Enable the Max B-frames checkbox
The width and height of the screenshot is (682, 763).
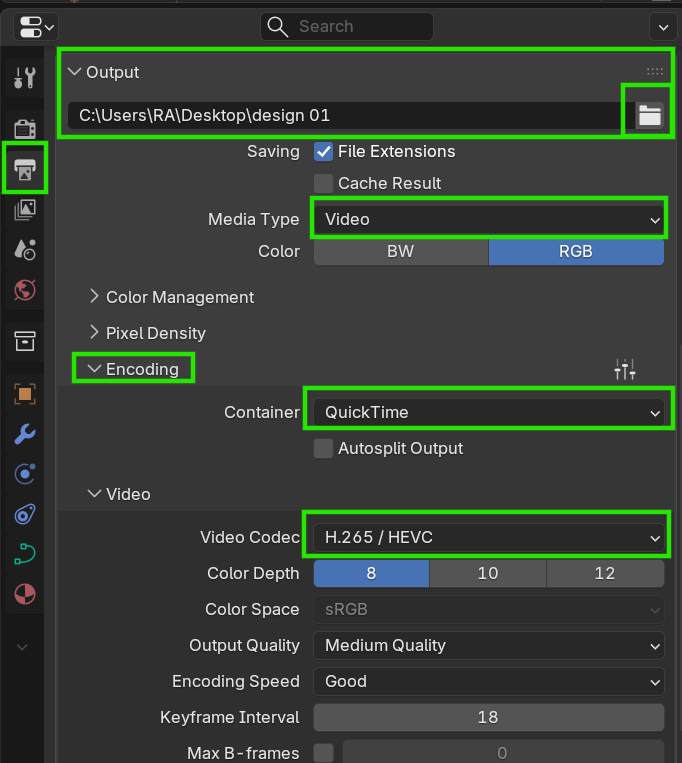coord(323,753)
